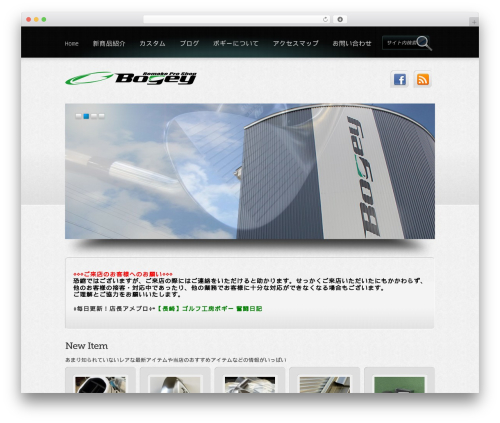Open the Facebook page icon
The image size is (500, 423).
399,79
